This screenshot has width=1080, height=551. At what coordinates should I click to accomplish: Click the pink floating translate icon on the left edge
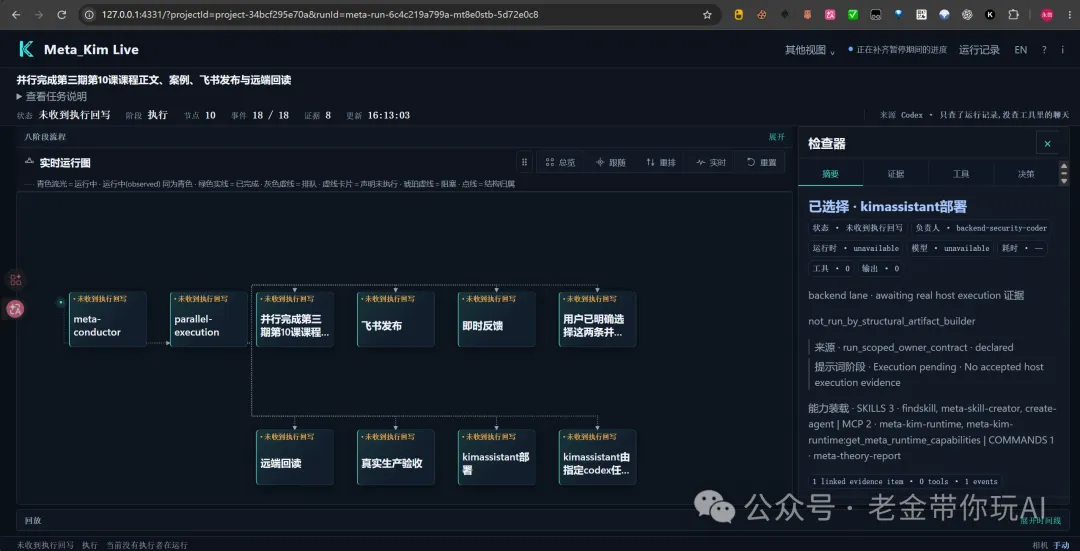click(15, 309)
